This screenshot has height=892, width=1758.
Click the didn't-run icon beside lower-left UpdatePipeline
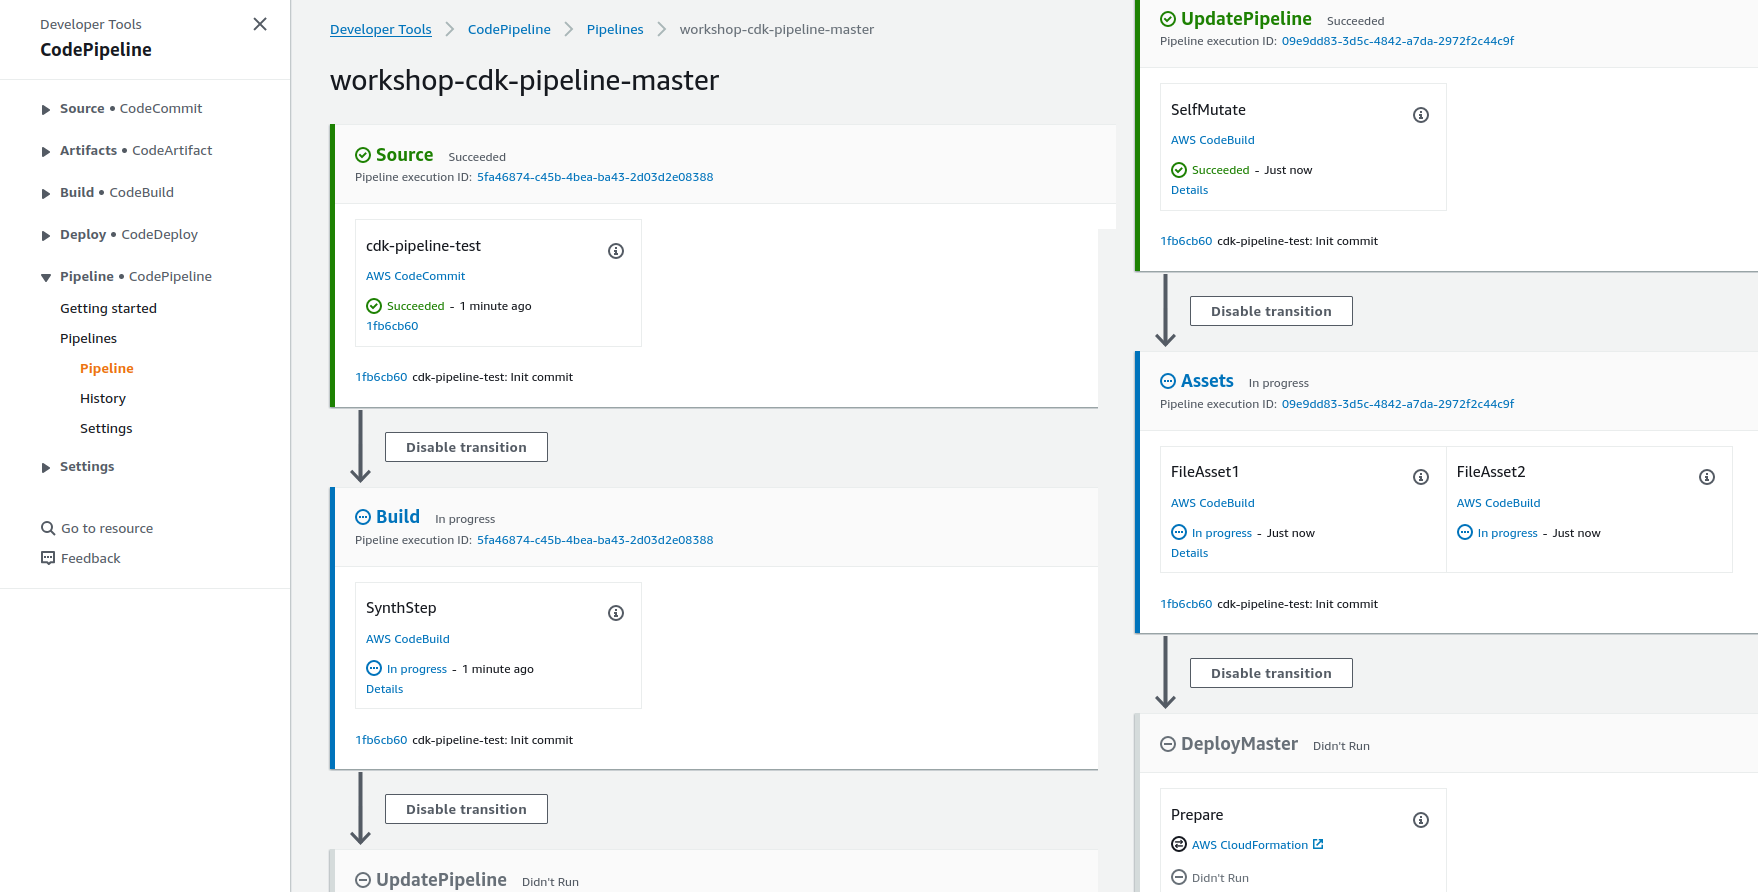[x=363, y=880]
